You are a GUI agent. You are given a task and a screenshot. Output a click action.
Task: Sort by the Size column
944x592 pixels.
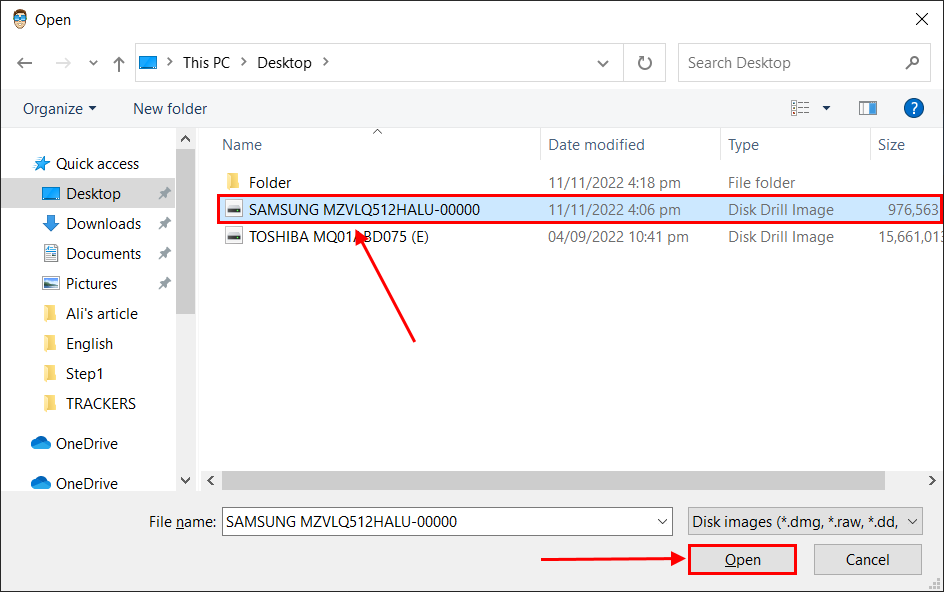click(891, 145)
